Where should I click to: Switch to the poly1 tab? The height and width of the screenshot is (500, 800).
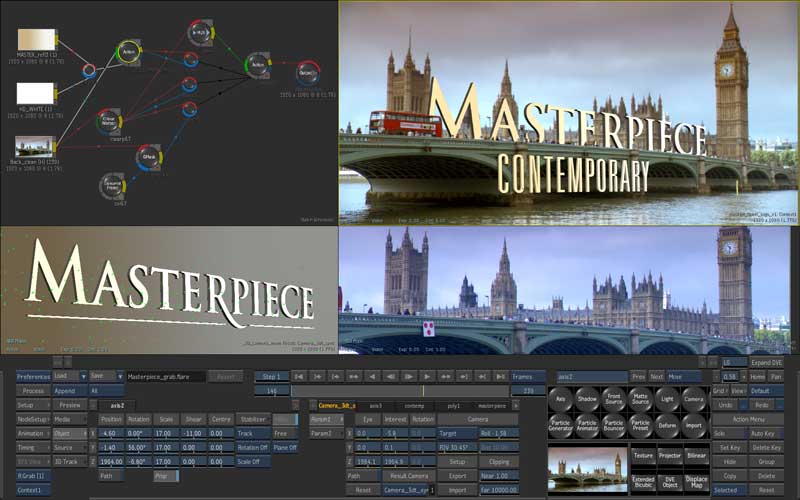tap(453, 406)
